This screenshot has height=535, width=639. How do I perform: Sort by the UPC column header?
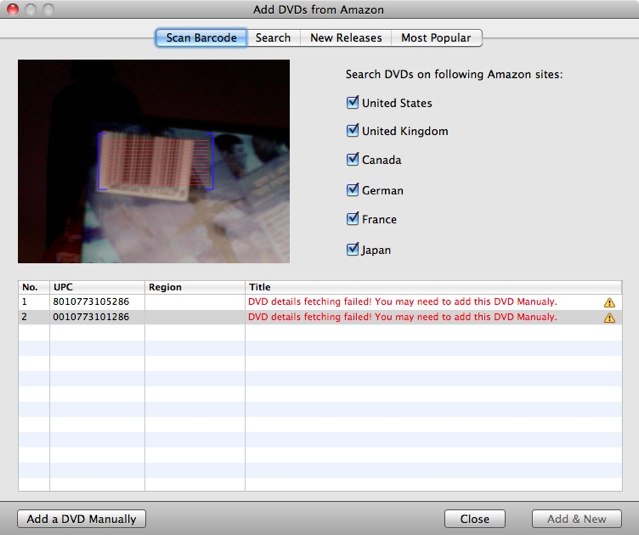pyautogui.click(x=97, y=287)
